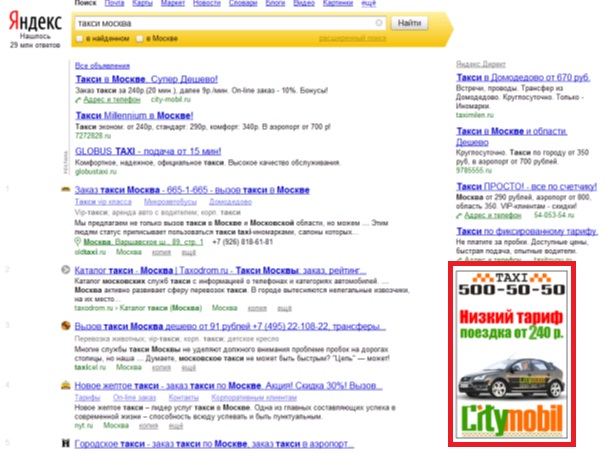Open the Тарифы sublink
The width and height of the screenshot is (606, 454).
click(x=87, y=397)
